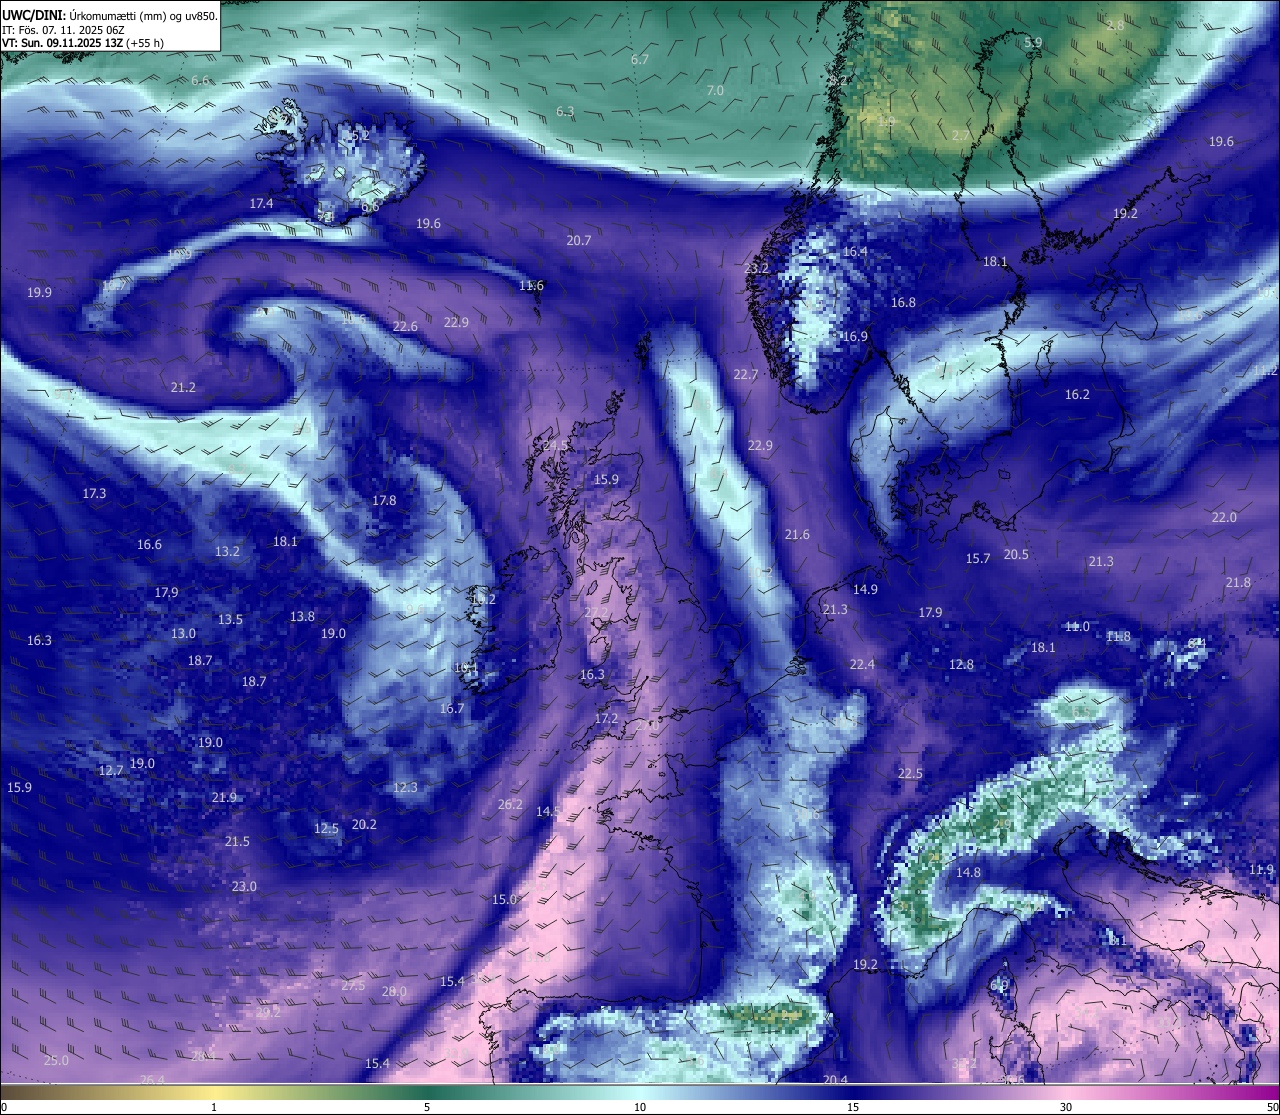Click the 16.8 value on the map
Screen dimensions: 1280x1115
[x=903, y=303]
